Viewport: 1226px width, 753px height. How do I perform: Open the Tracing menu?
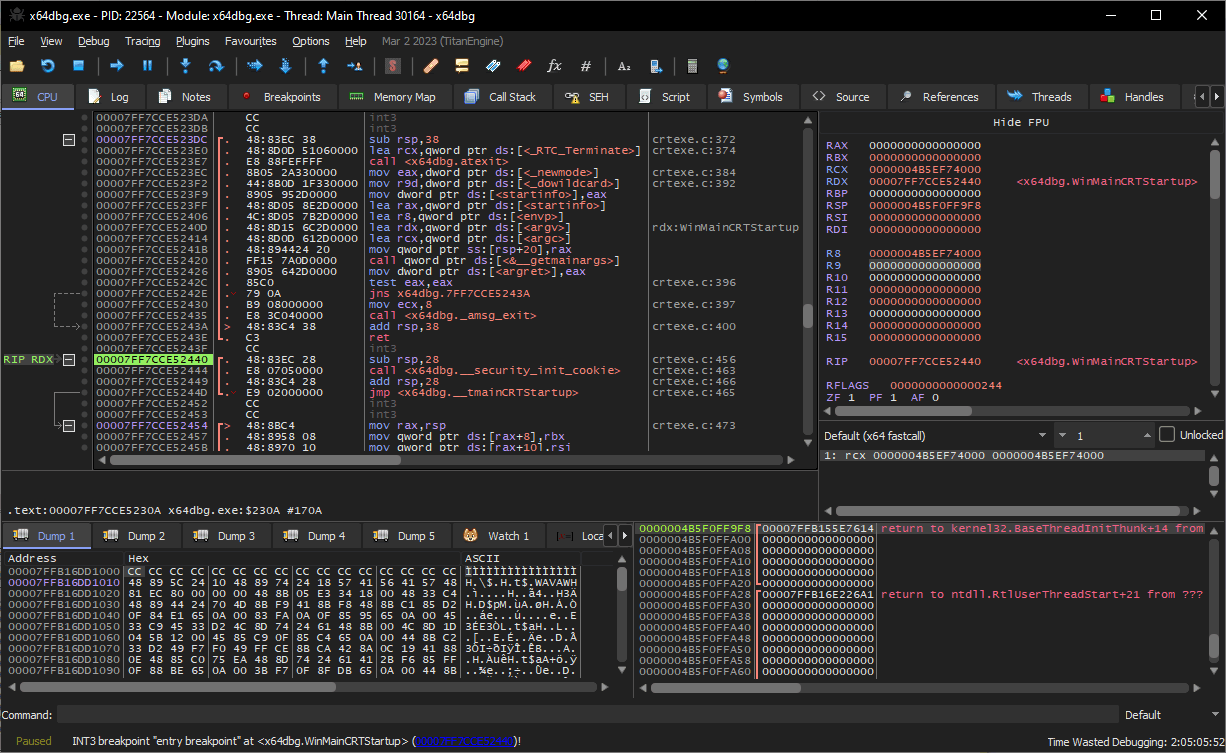coord(141,41)
